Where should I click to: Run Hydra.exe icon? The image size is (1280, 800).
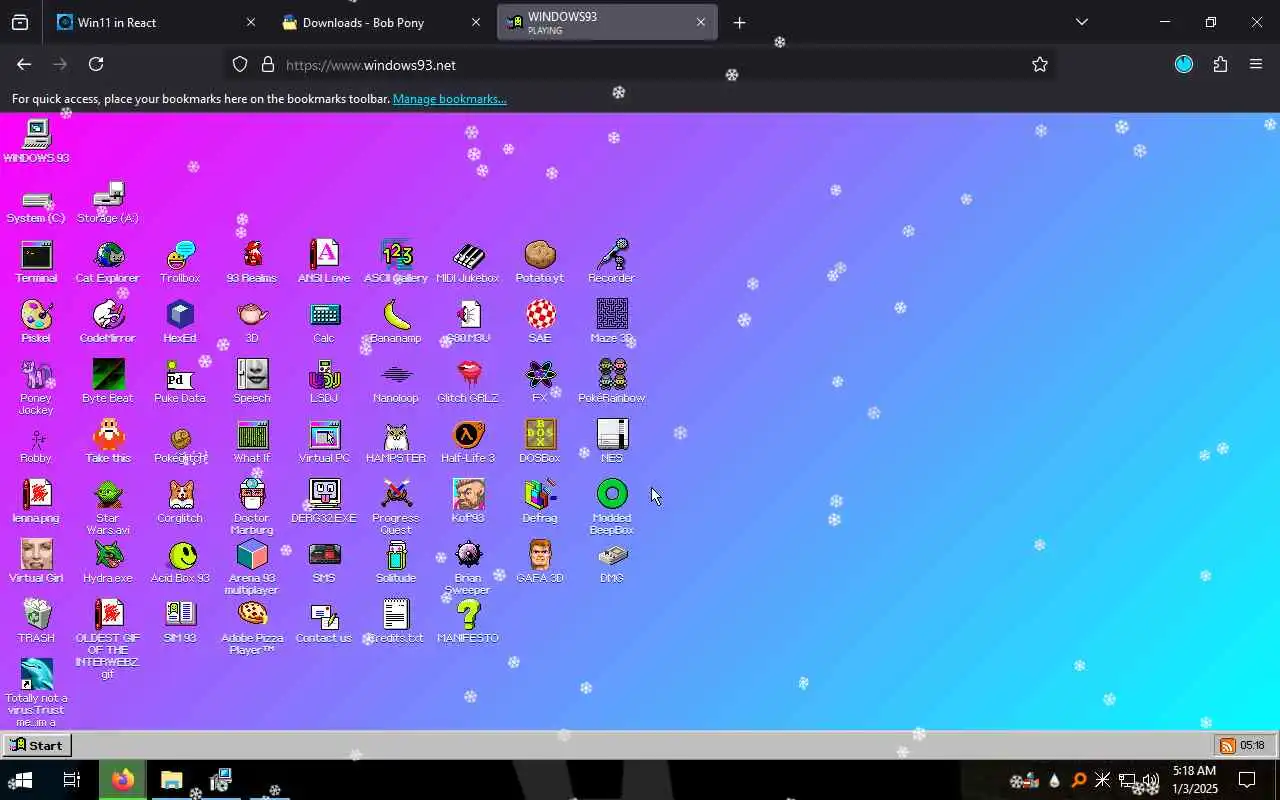108,562
